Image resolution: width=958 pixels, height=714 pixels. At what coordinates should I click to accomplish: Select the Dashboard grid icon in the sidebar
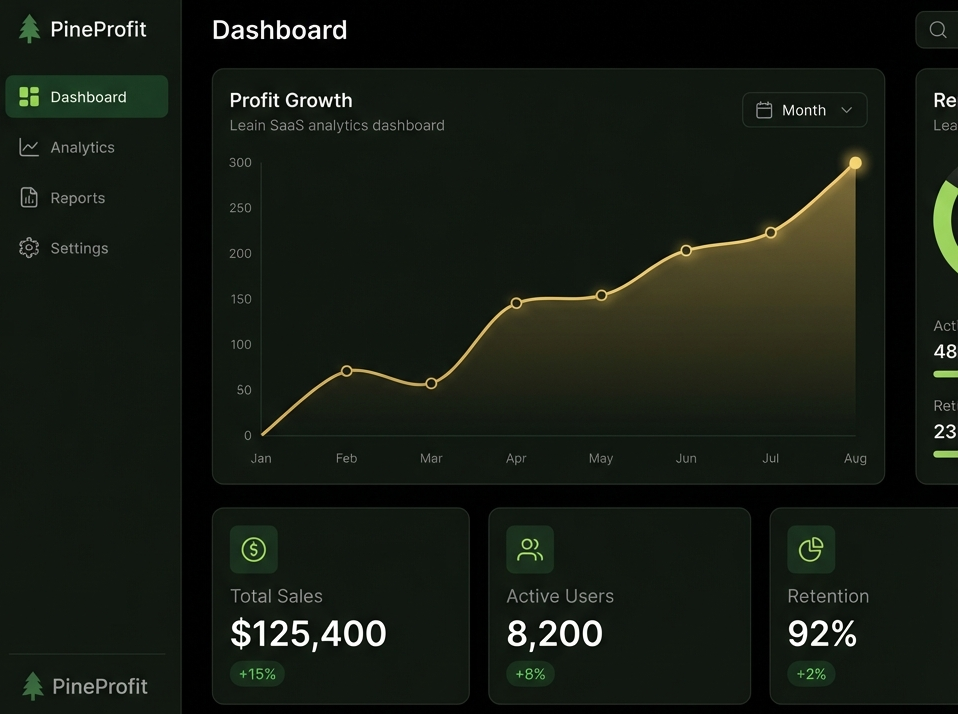tap(27, 96)
